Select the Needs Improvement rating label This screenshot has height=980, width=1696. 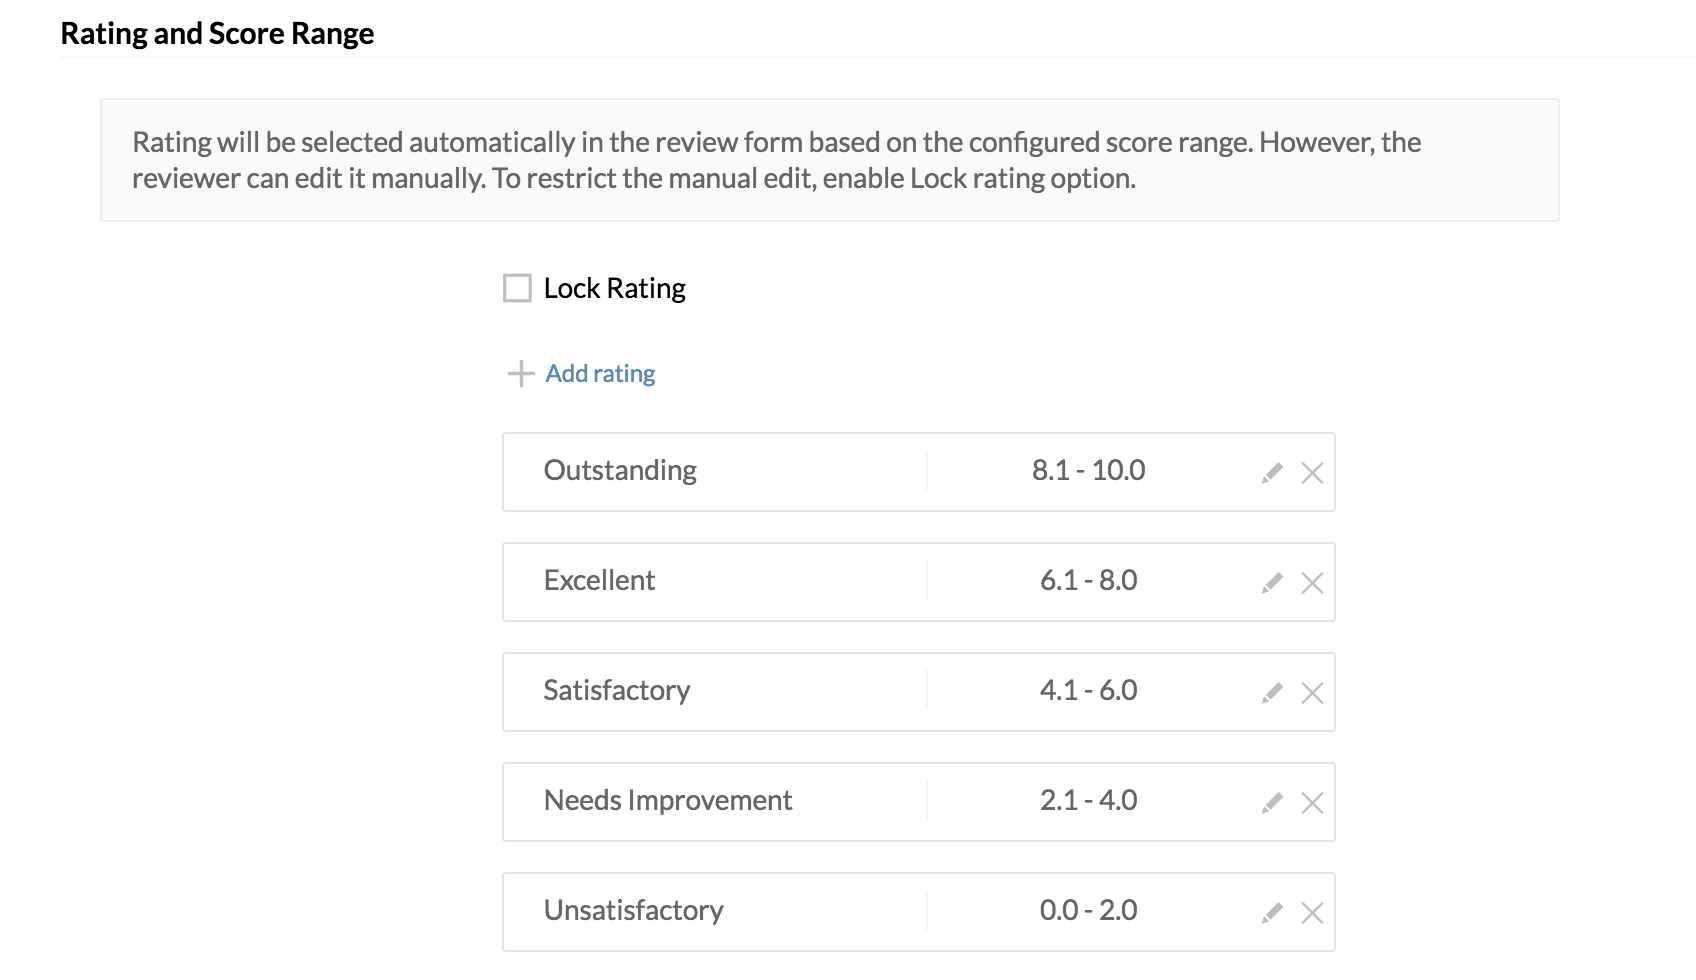tap(668, 800)
